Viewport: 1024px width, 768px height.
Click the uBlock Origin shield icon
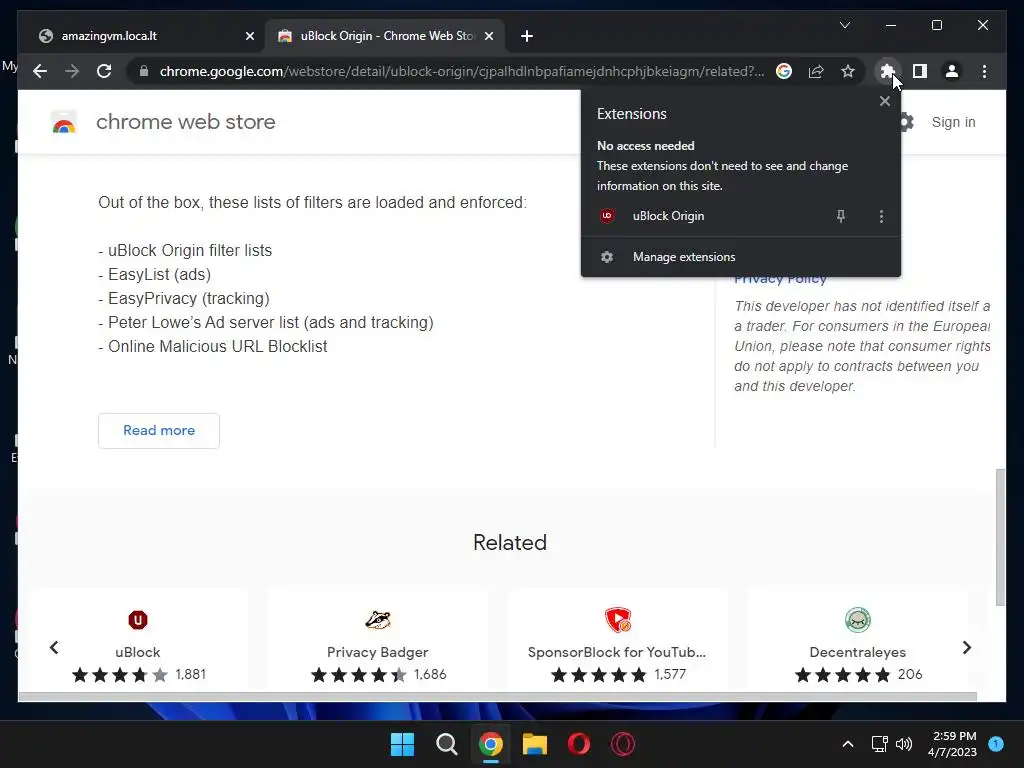click(x=607, y=216)
